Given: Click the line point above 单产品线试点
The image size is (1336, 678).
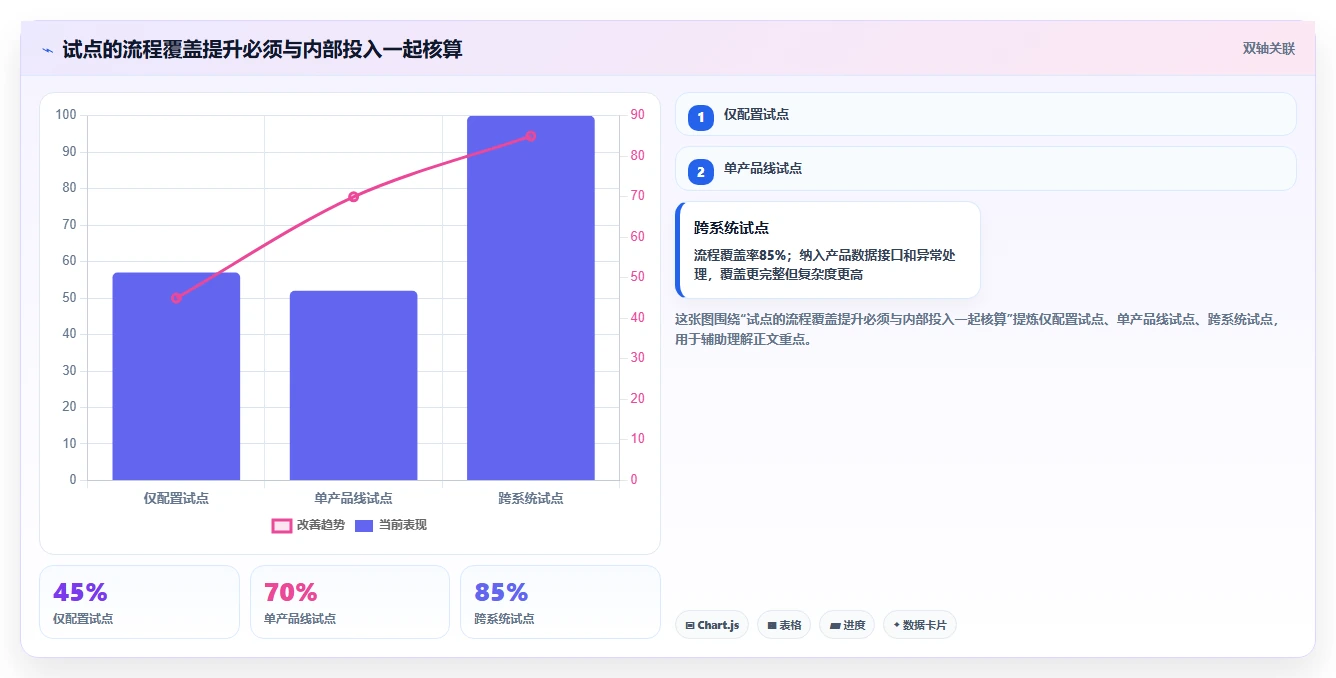Looking at the screenshot, I should coord(353,197).
